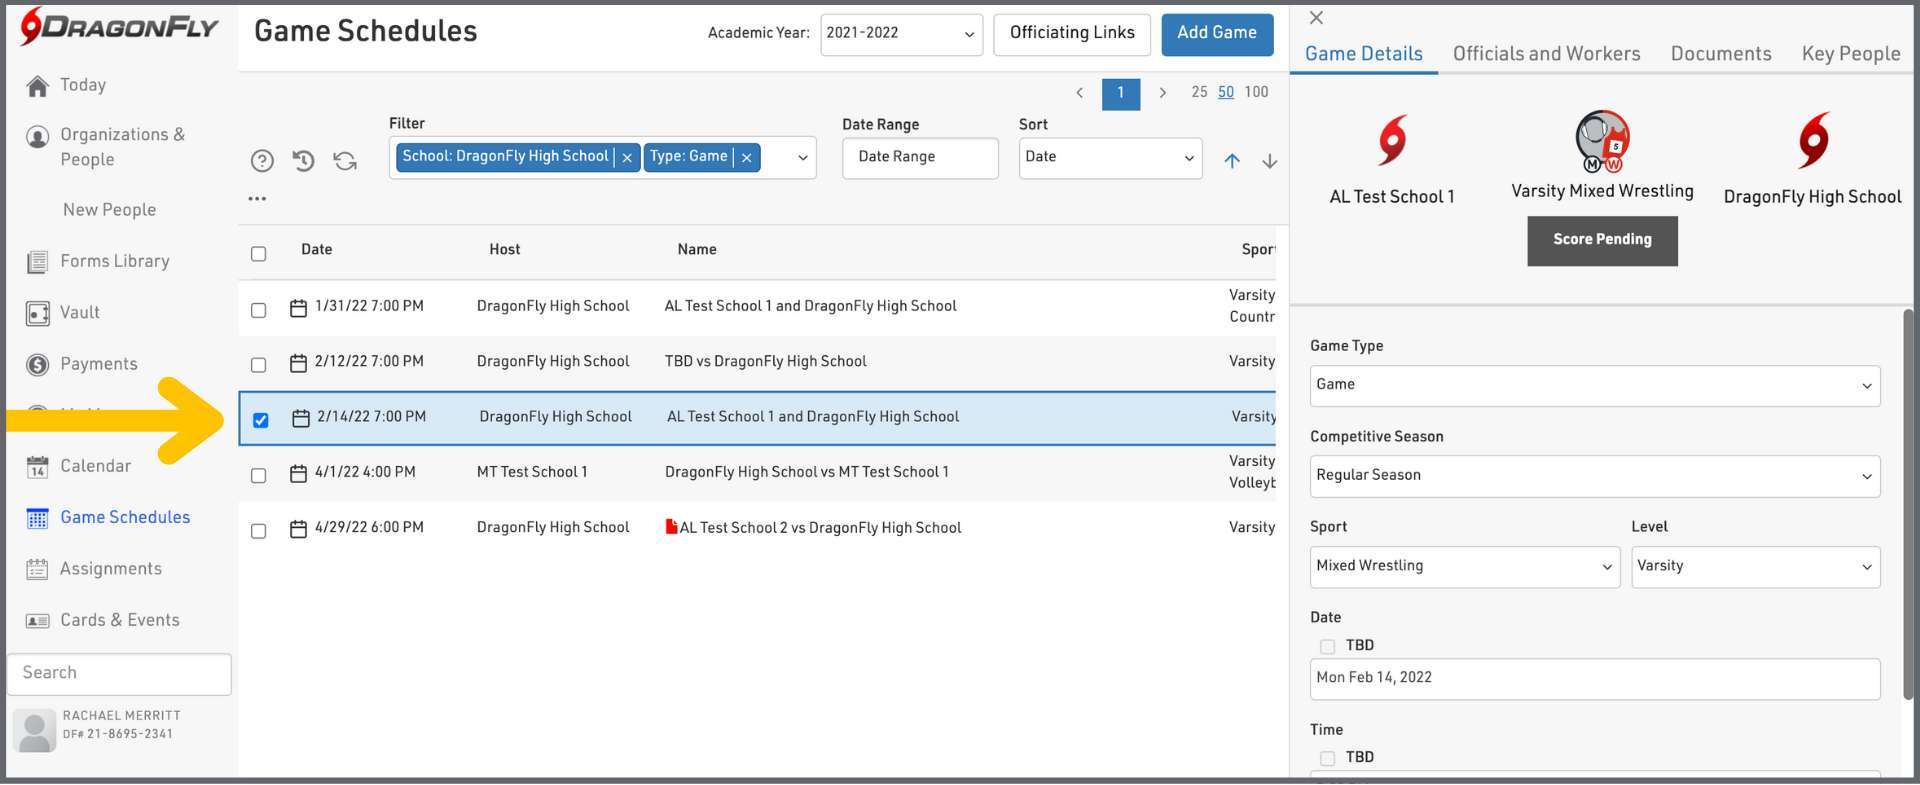Remove the School: DragonFly High School filter

[627, 158]
